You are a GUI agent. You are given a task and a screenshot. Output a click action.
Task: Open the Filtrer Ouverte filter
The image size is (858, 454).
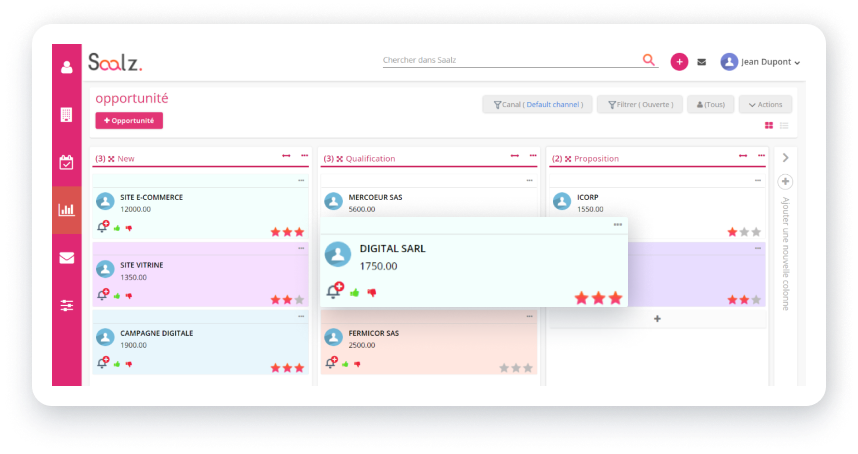(x=640, y=104)
